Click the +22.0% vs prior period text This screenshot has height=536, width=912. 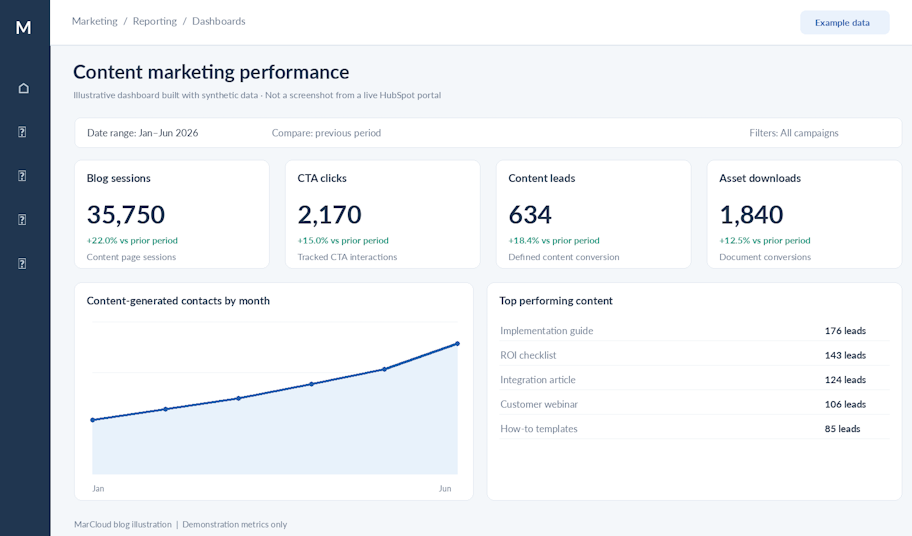[132, 240]
